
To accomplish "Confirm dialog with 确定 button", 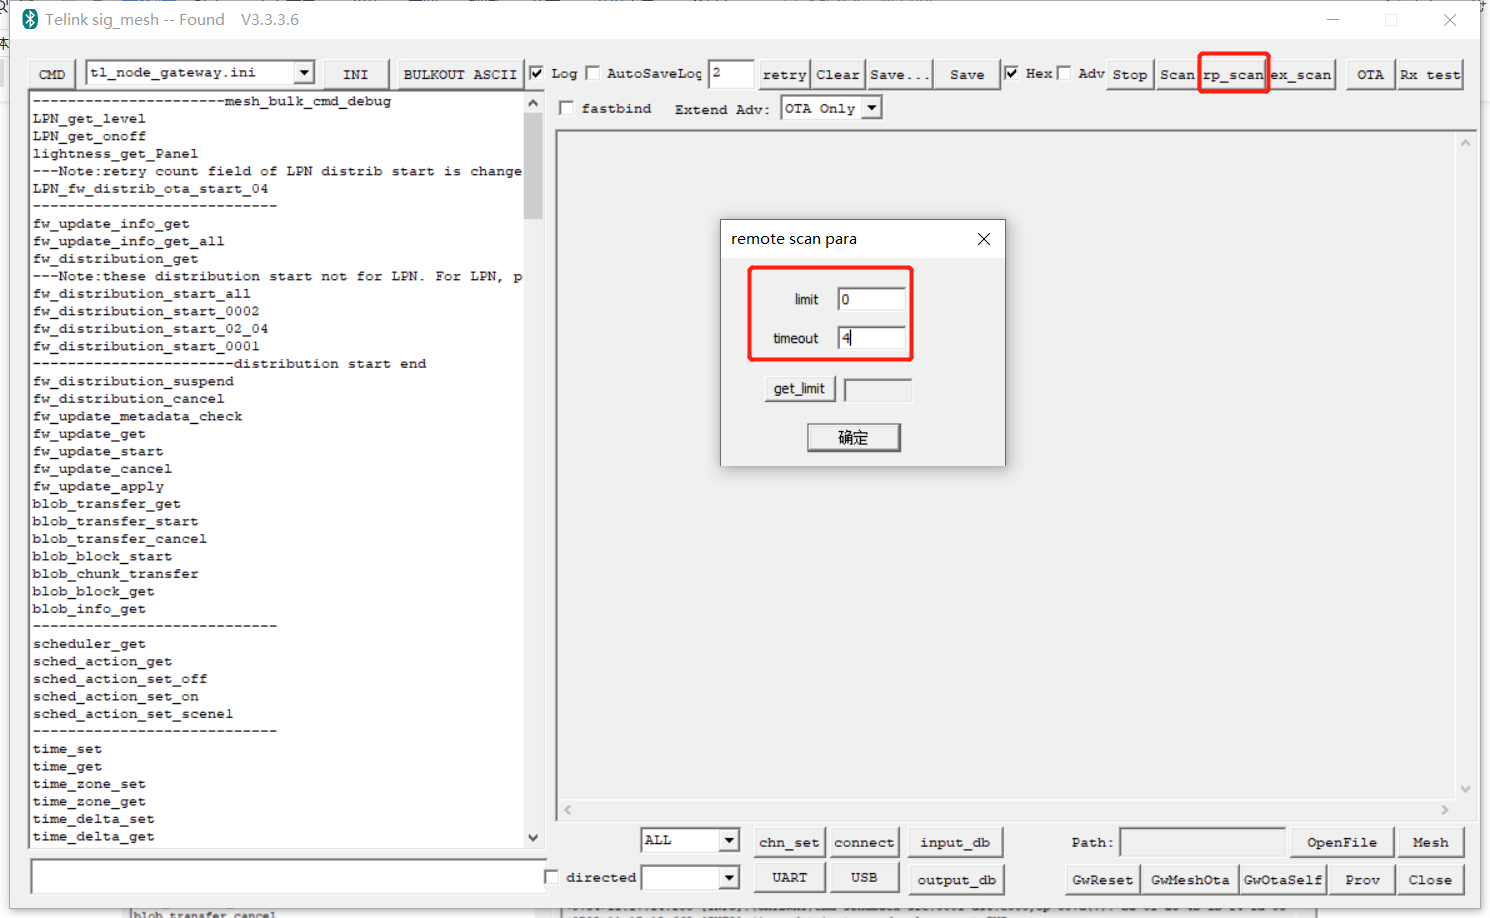I will 854,438.
